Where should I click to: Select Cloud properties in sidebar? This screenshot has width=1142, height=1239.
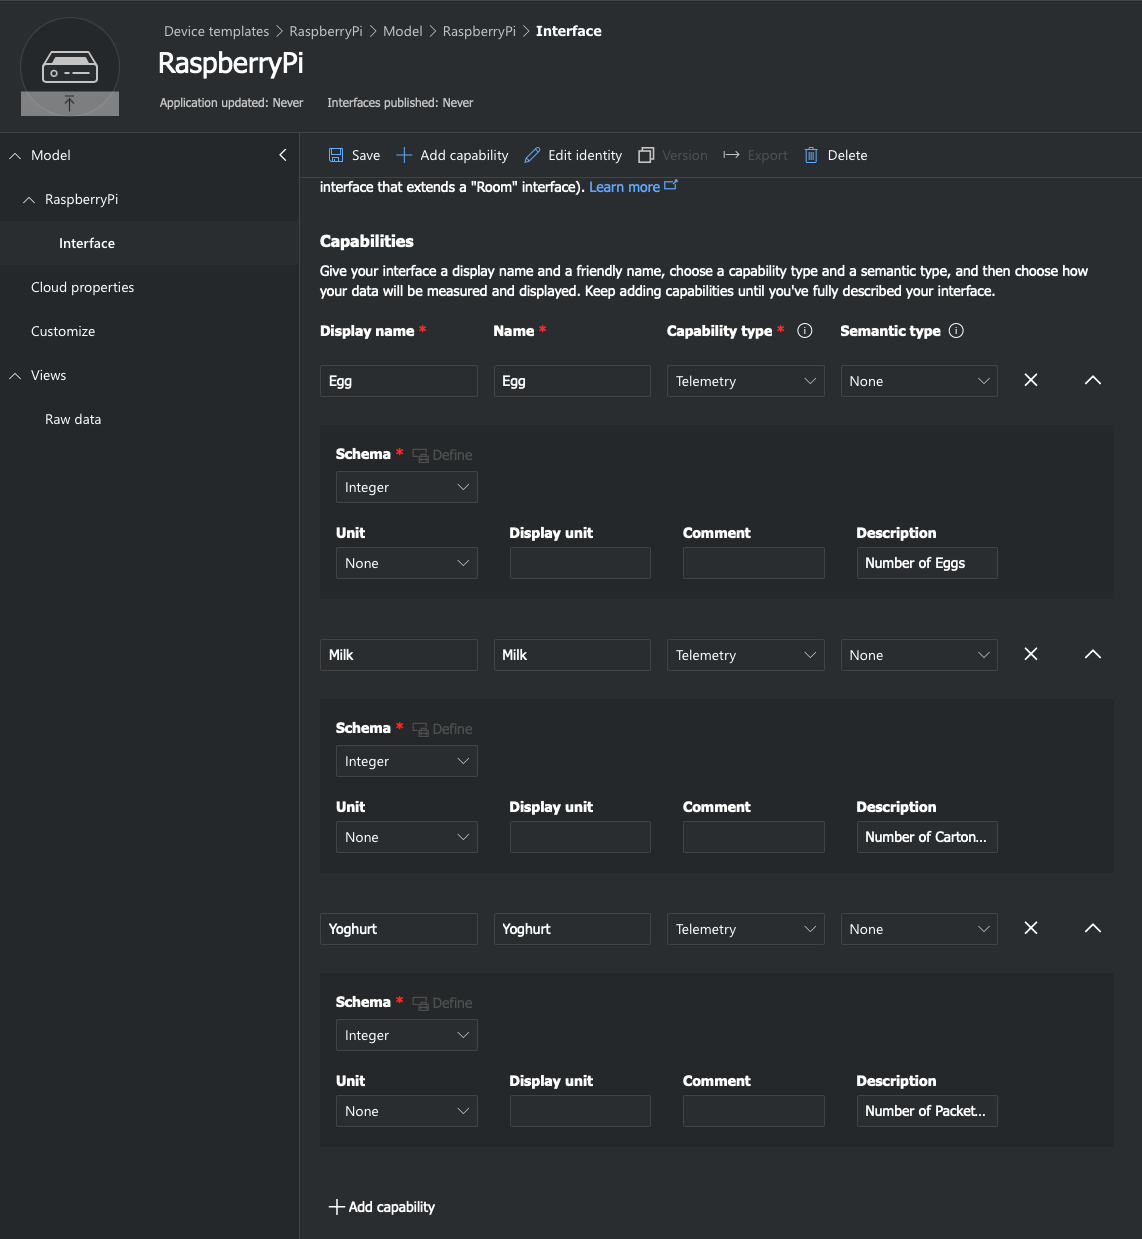pos(83,287)
